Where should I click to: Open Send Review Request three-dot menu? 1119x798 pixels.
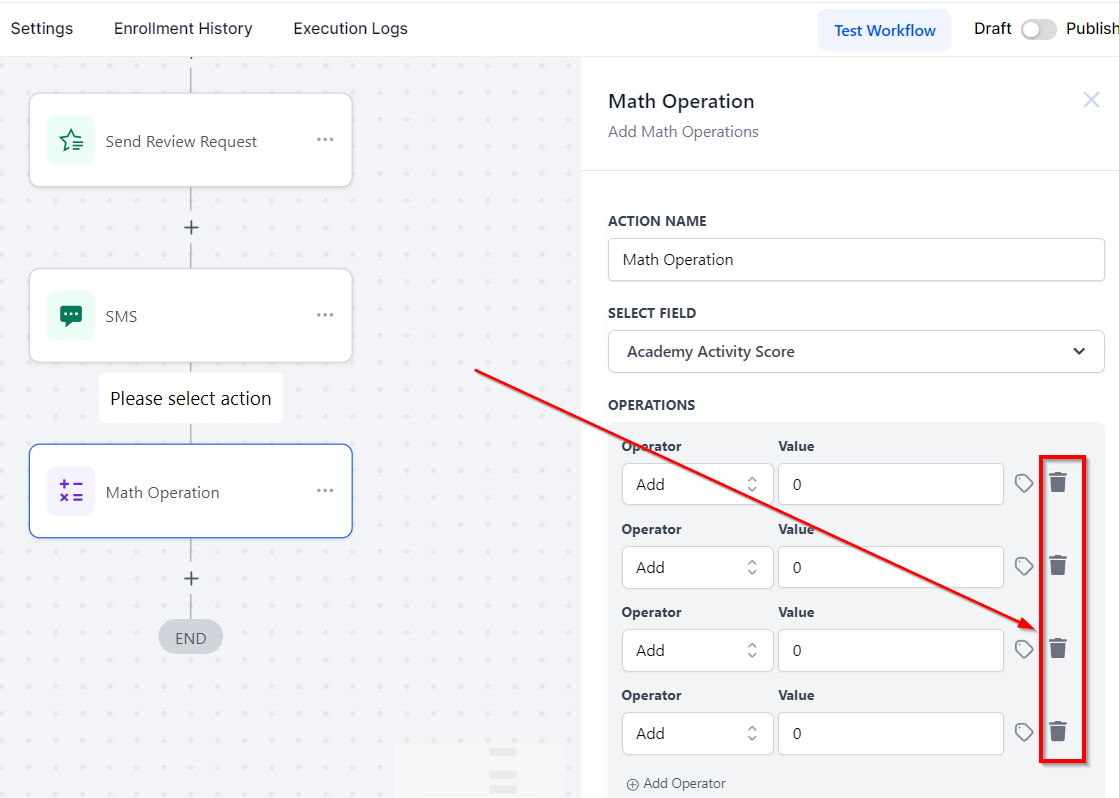325,139
